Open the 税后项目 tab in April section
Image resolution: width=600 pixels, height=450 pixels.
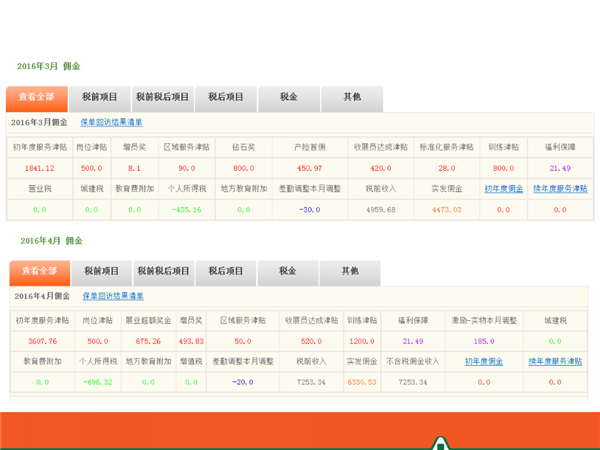pyautogui.click(x=226, y=271)
